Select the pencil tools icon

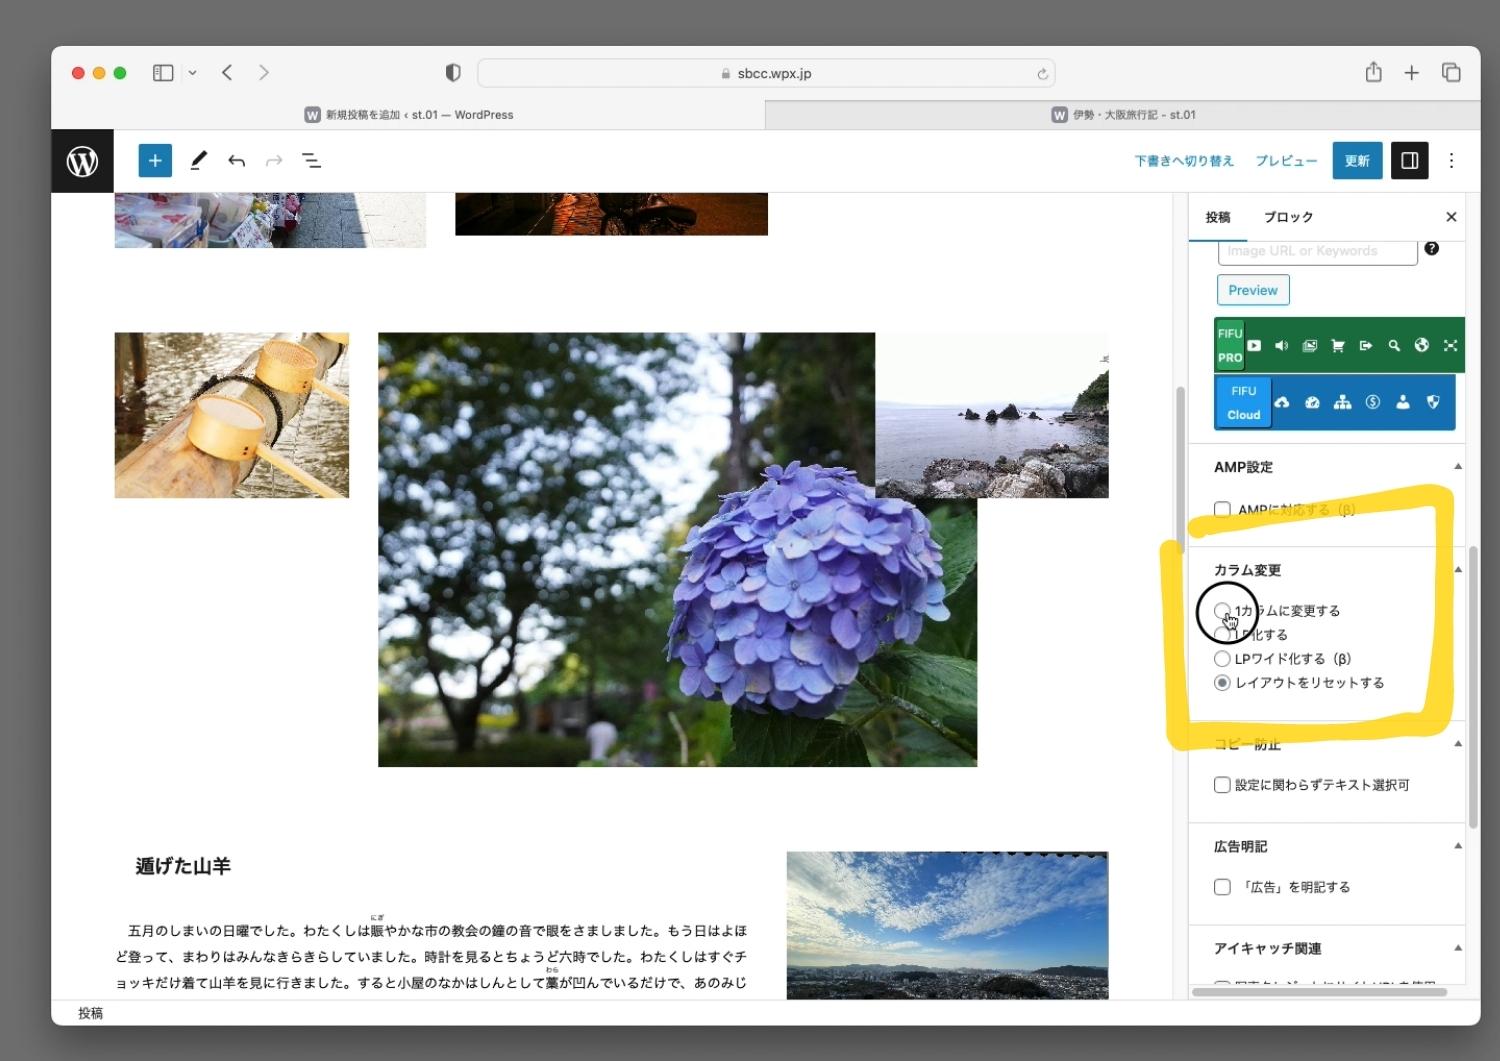[x=198, y=161]
